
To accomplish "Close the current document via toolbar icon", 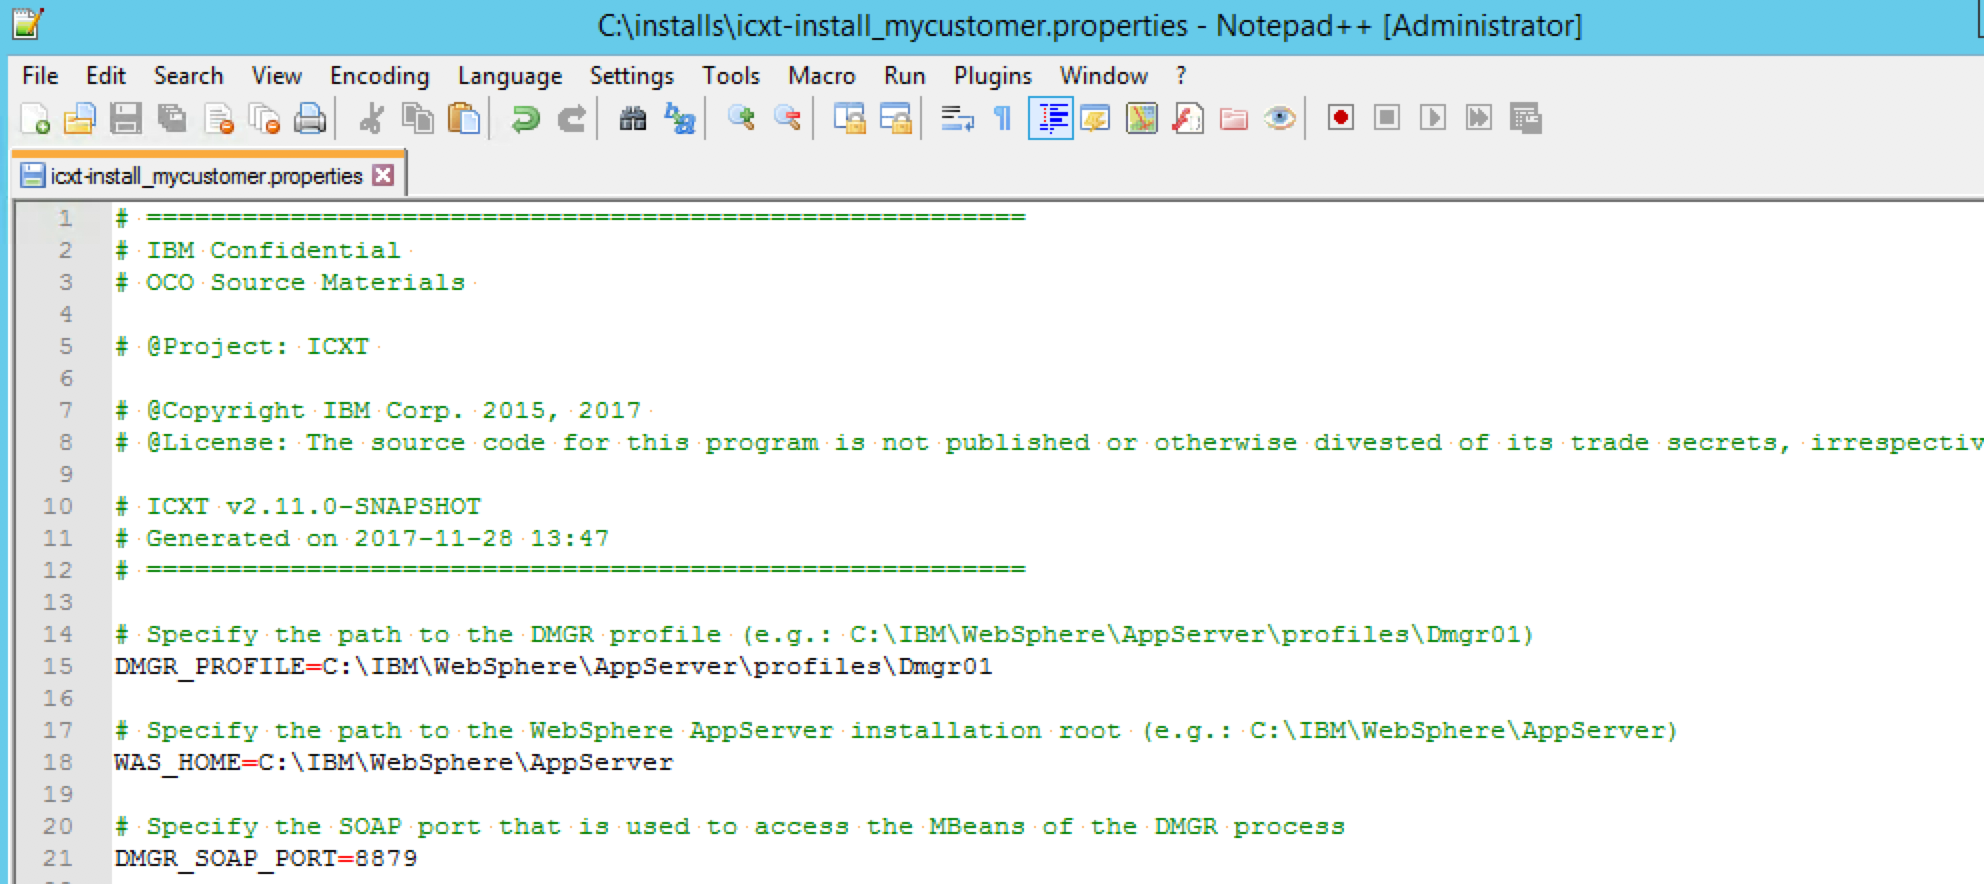I will tap(218, 119).
